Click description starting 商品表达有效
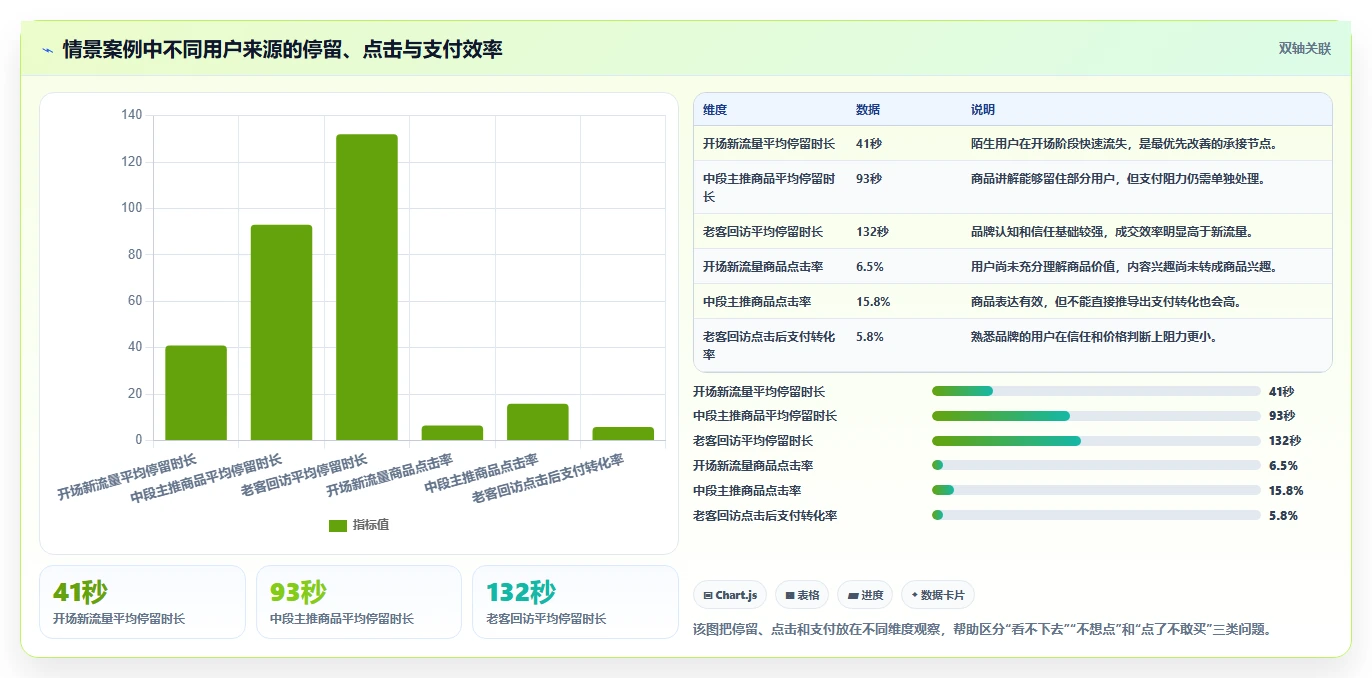 tap(1106, 301)
